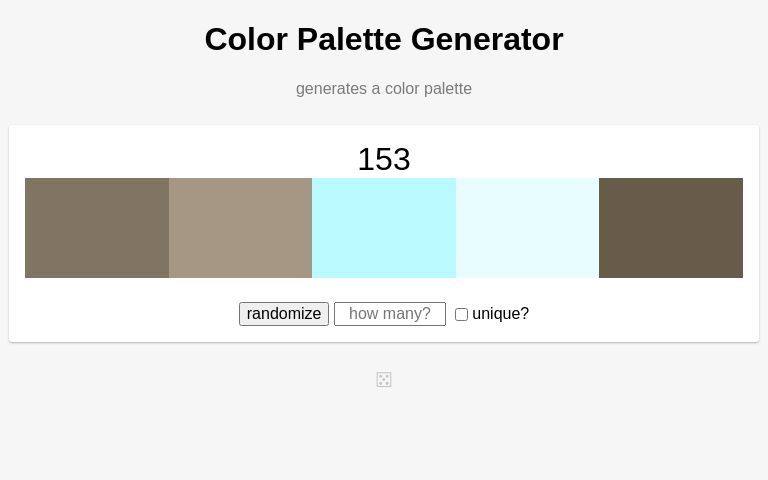Choose the bright light cyan middle swatch
Screen dimensions: 768x480
pyautogui.click(x=384, y=228)
